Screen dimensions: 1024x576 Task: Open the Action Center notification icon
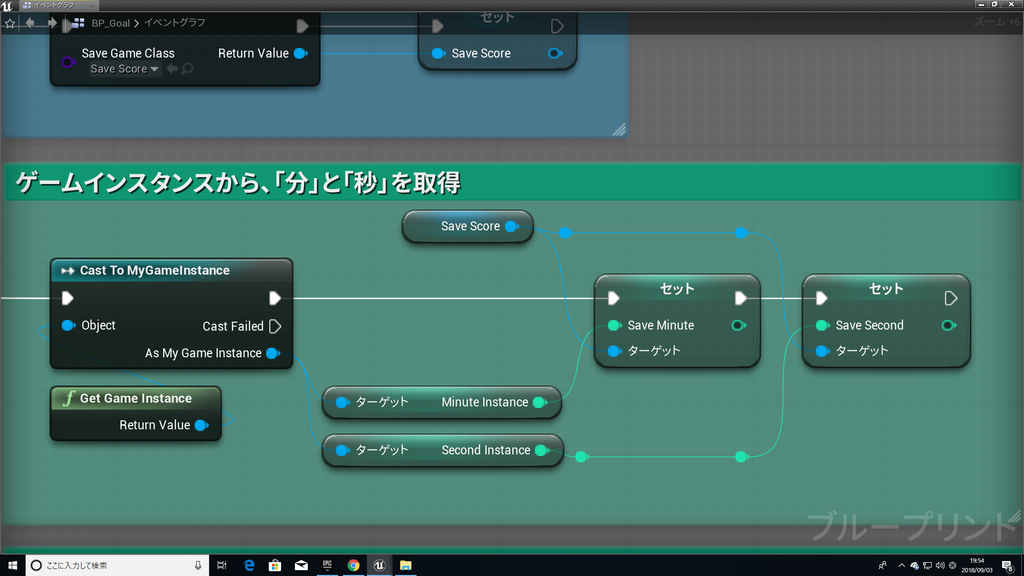1005,565
